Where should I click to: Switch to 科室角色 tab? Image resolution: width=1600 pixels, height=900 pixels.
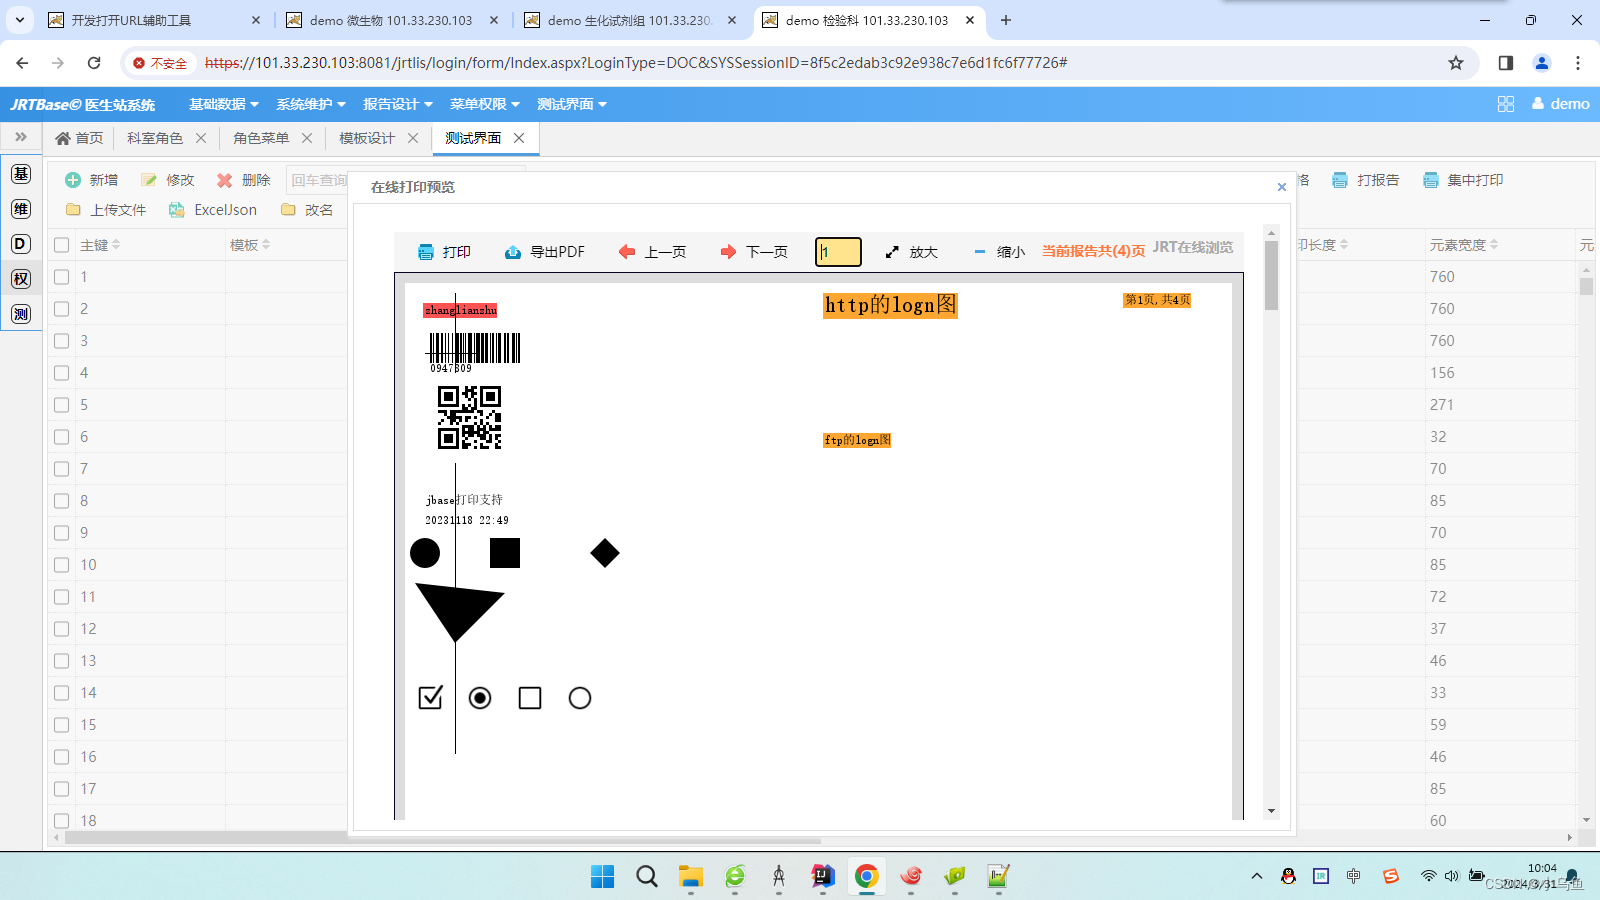point(155,138)
